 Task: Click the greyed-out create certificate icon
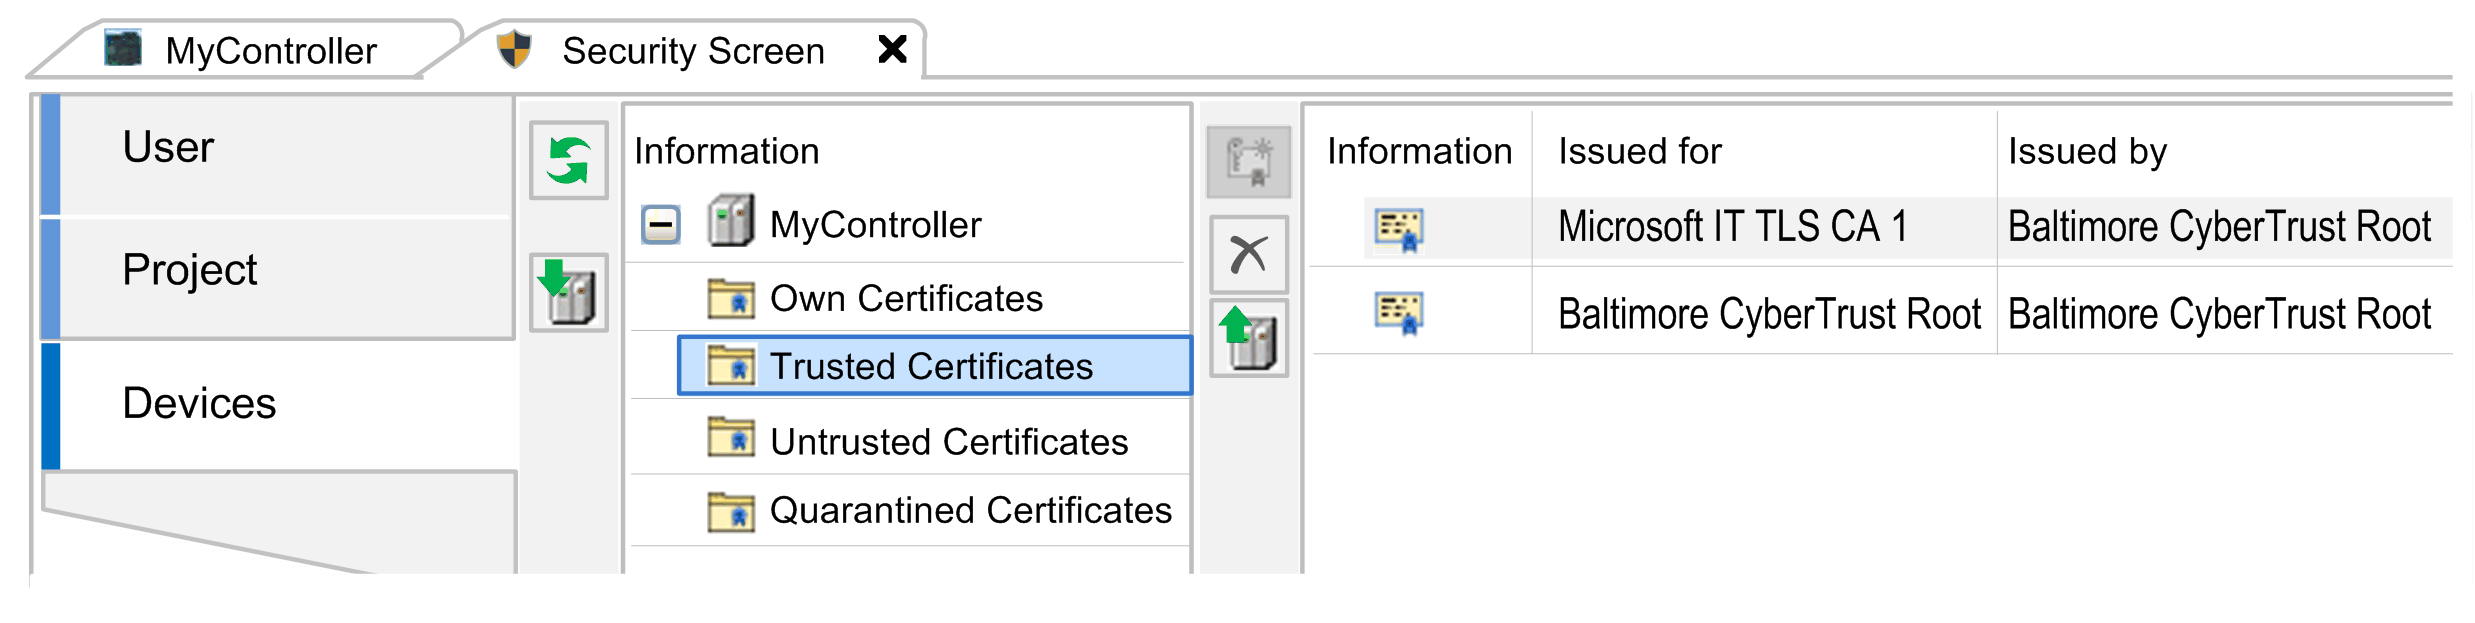point(1248,161)
